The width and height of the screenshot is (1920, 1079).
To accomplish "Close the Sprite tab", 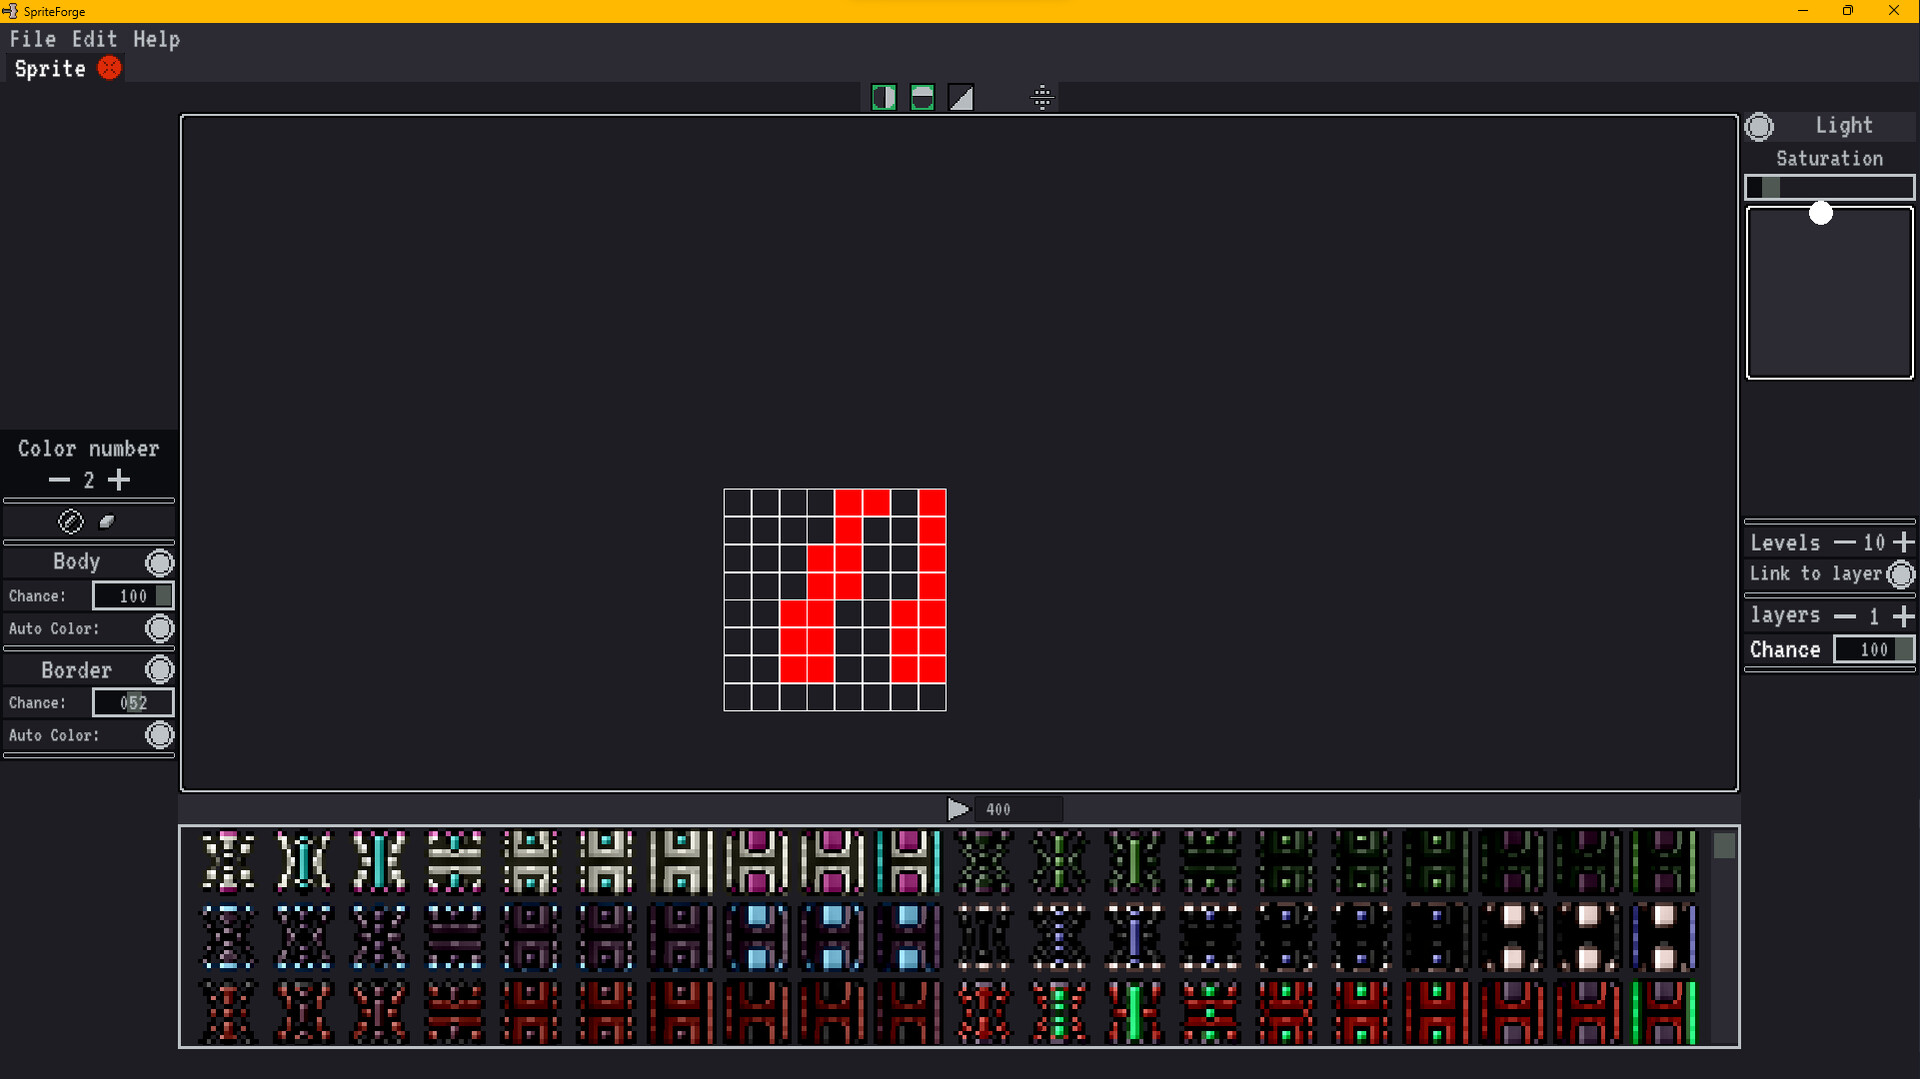I will pos(110,68).
